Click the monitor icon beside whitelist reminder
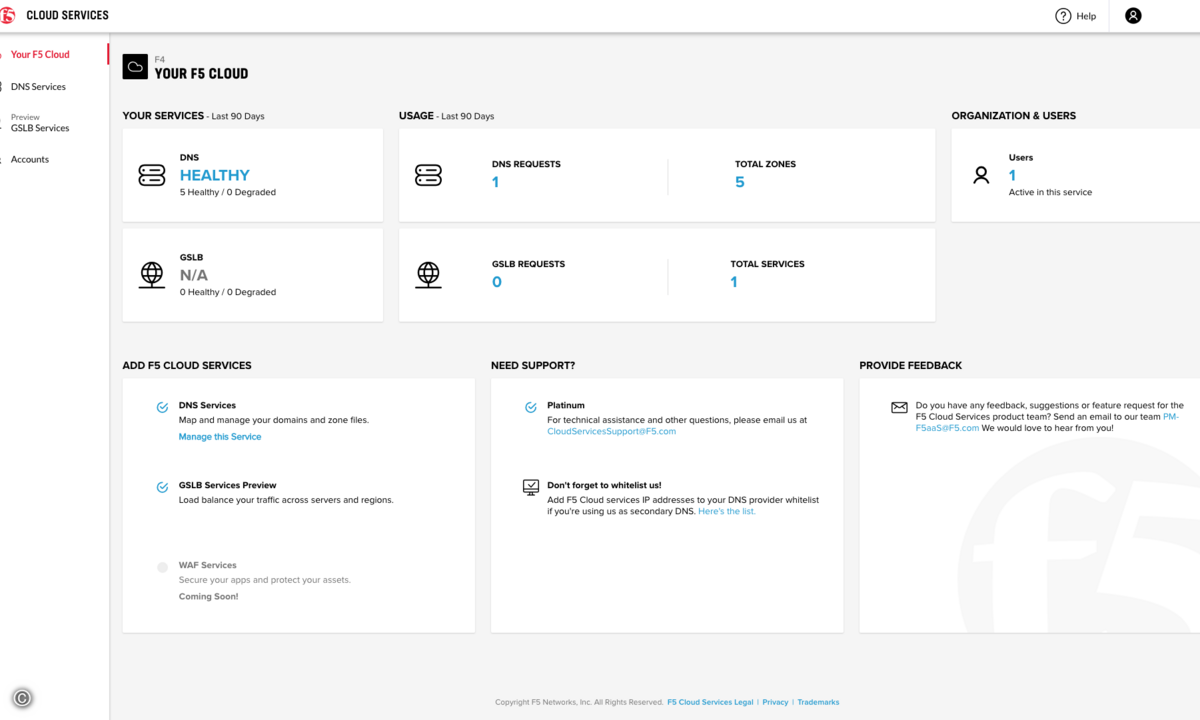This screenshot has height=720, width=1200. tap(531, 487)
